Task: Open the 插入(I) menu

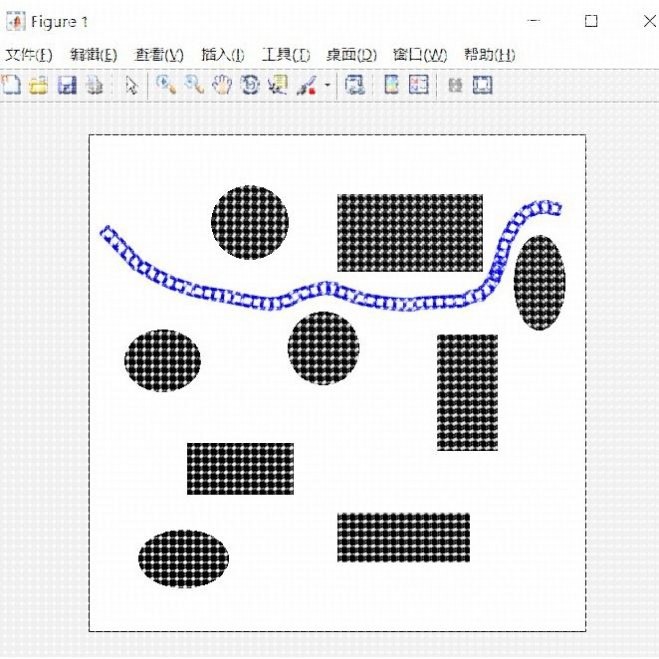Action: pos(223,55)
